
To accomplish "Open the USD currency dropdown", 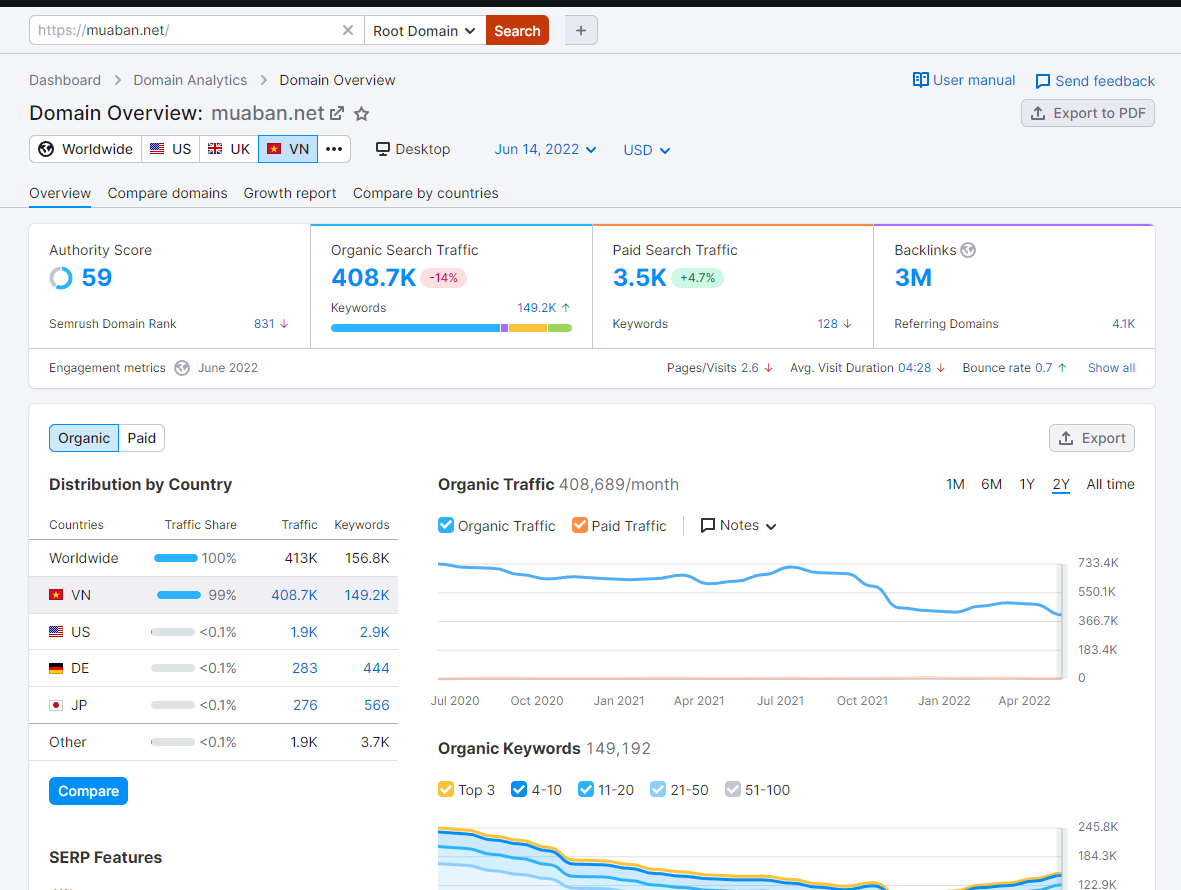I will (x=646, y=150).
